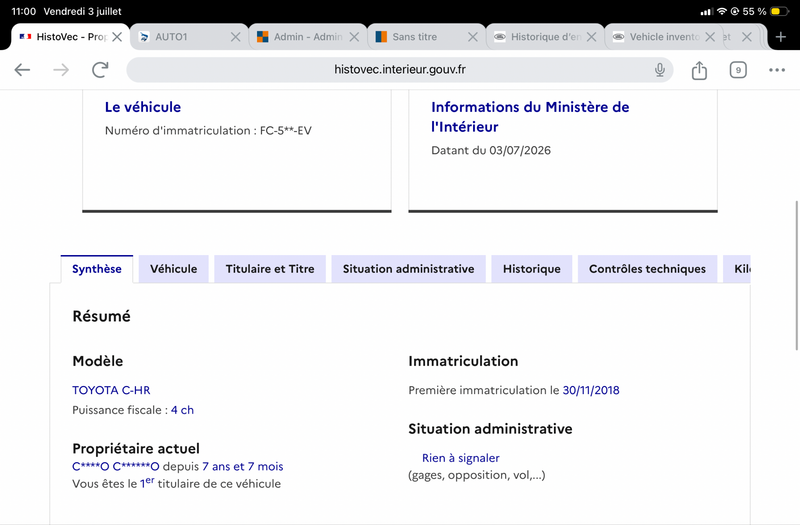Click the Résumé heading

click(102, 316)
